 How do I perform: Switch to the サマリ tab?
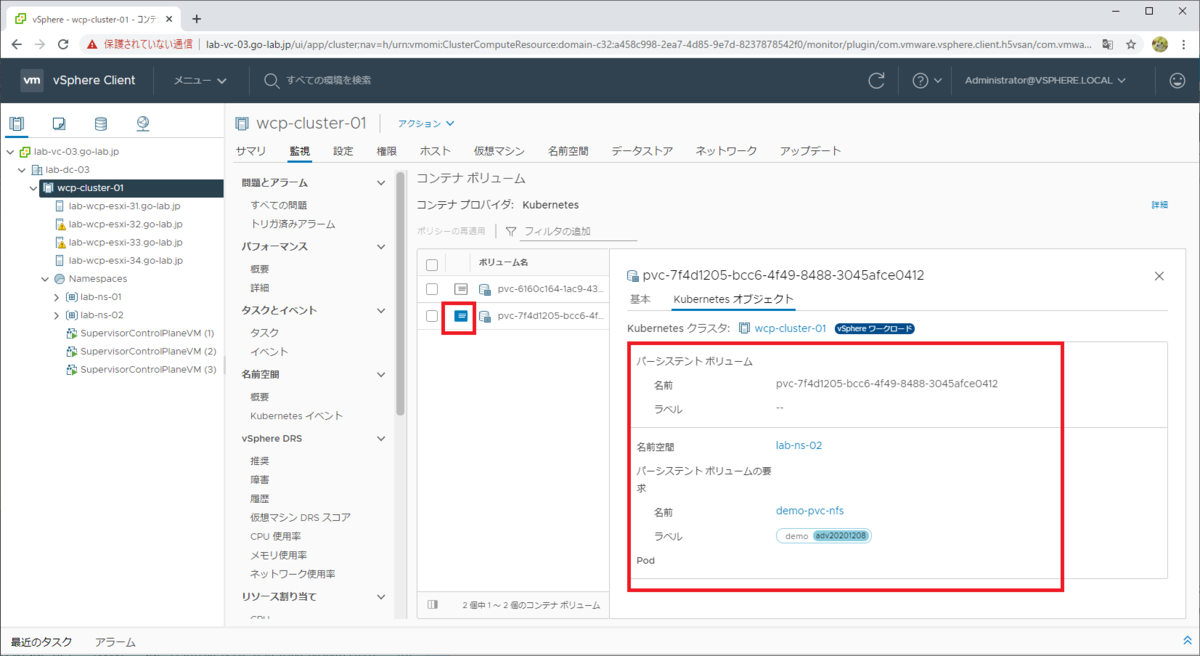click(x=251, y=151)
